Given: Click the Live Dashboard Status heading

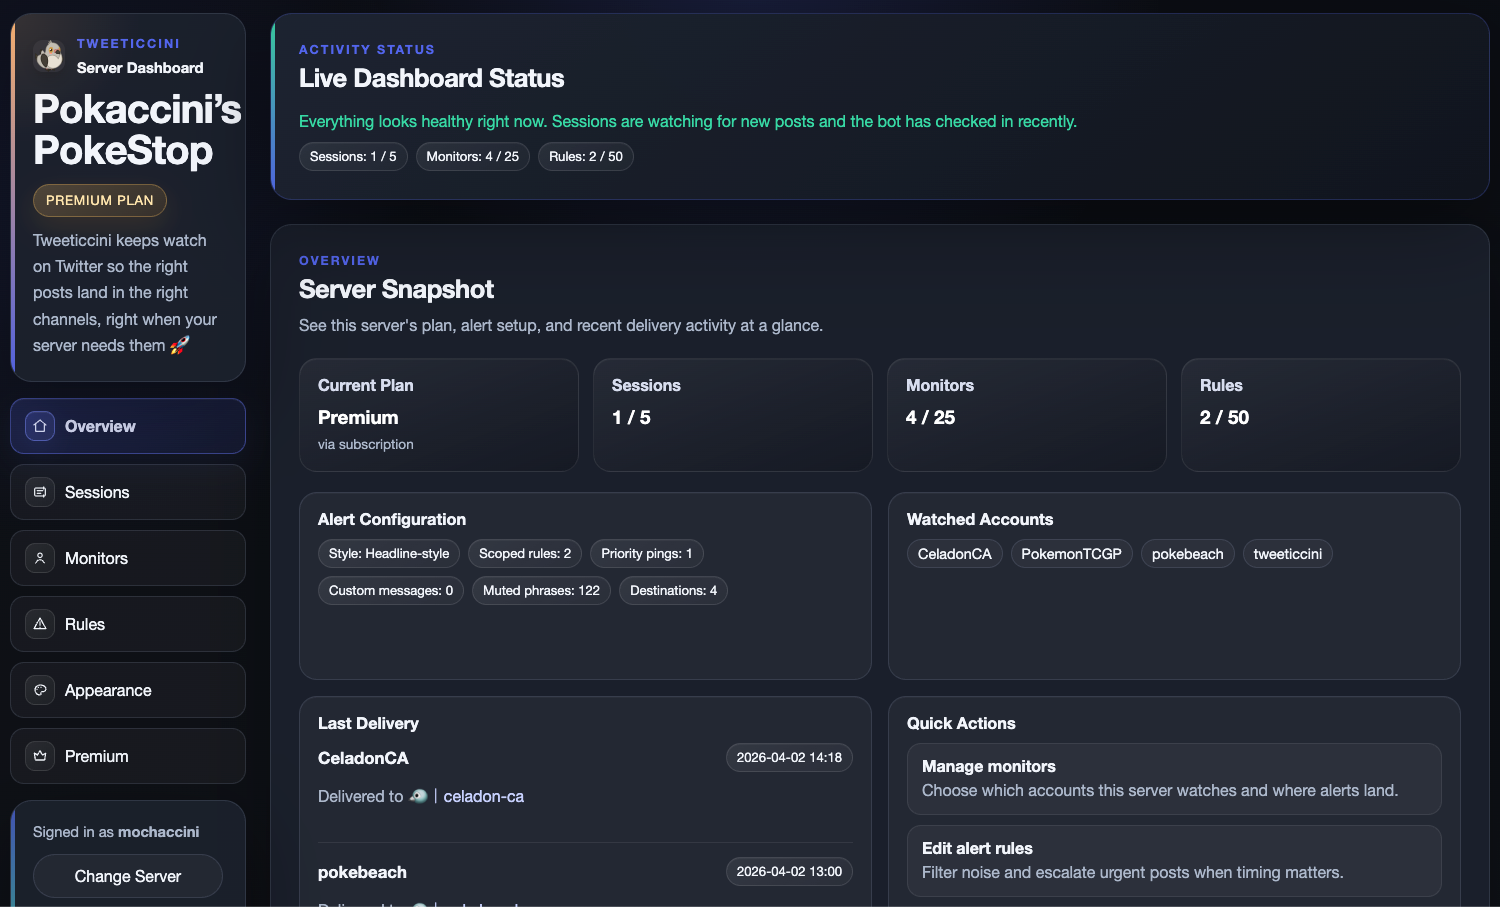Looking at the screenshot, I should pyautogui.click(x=431, y=78).
